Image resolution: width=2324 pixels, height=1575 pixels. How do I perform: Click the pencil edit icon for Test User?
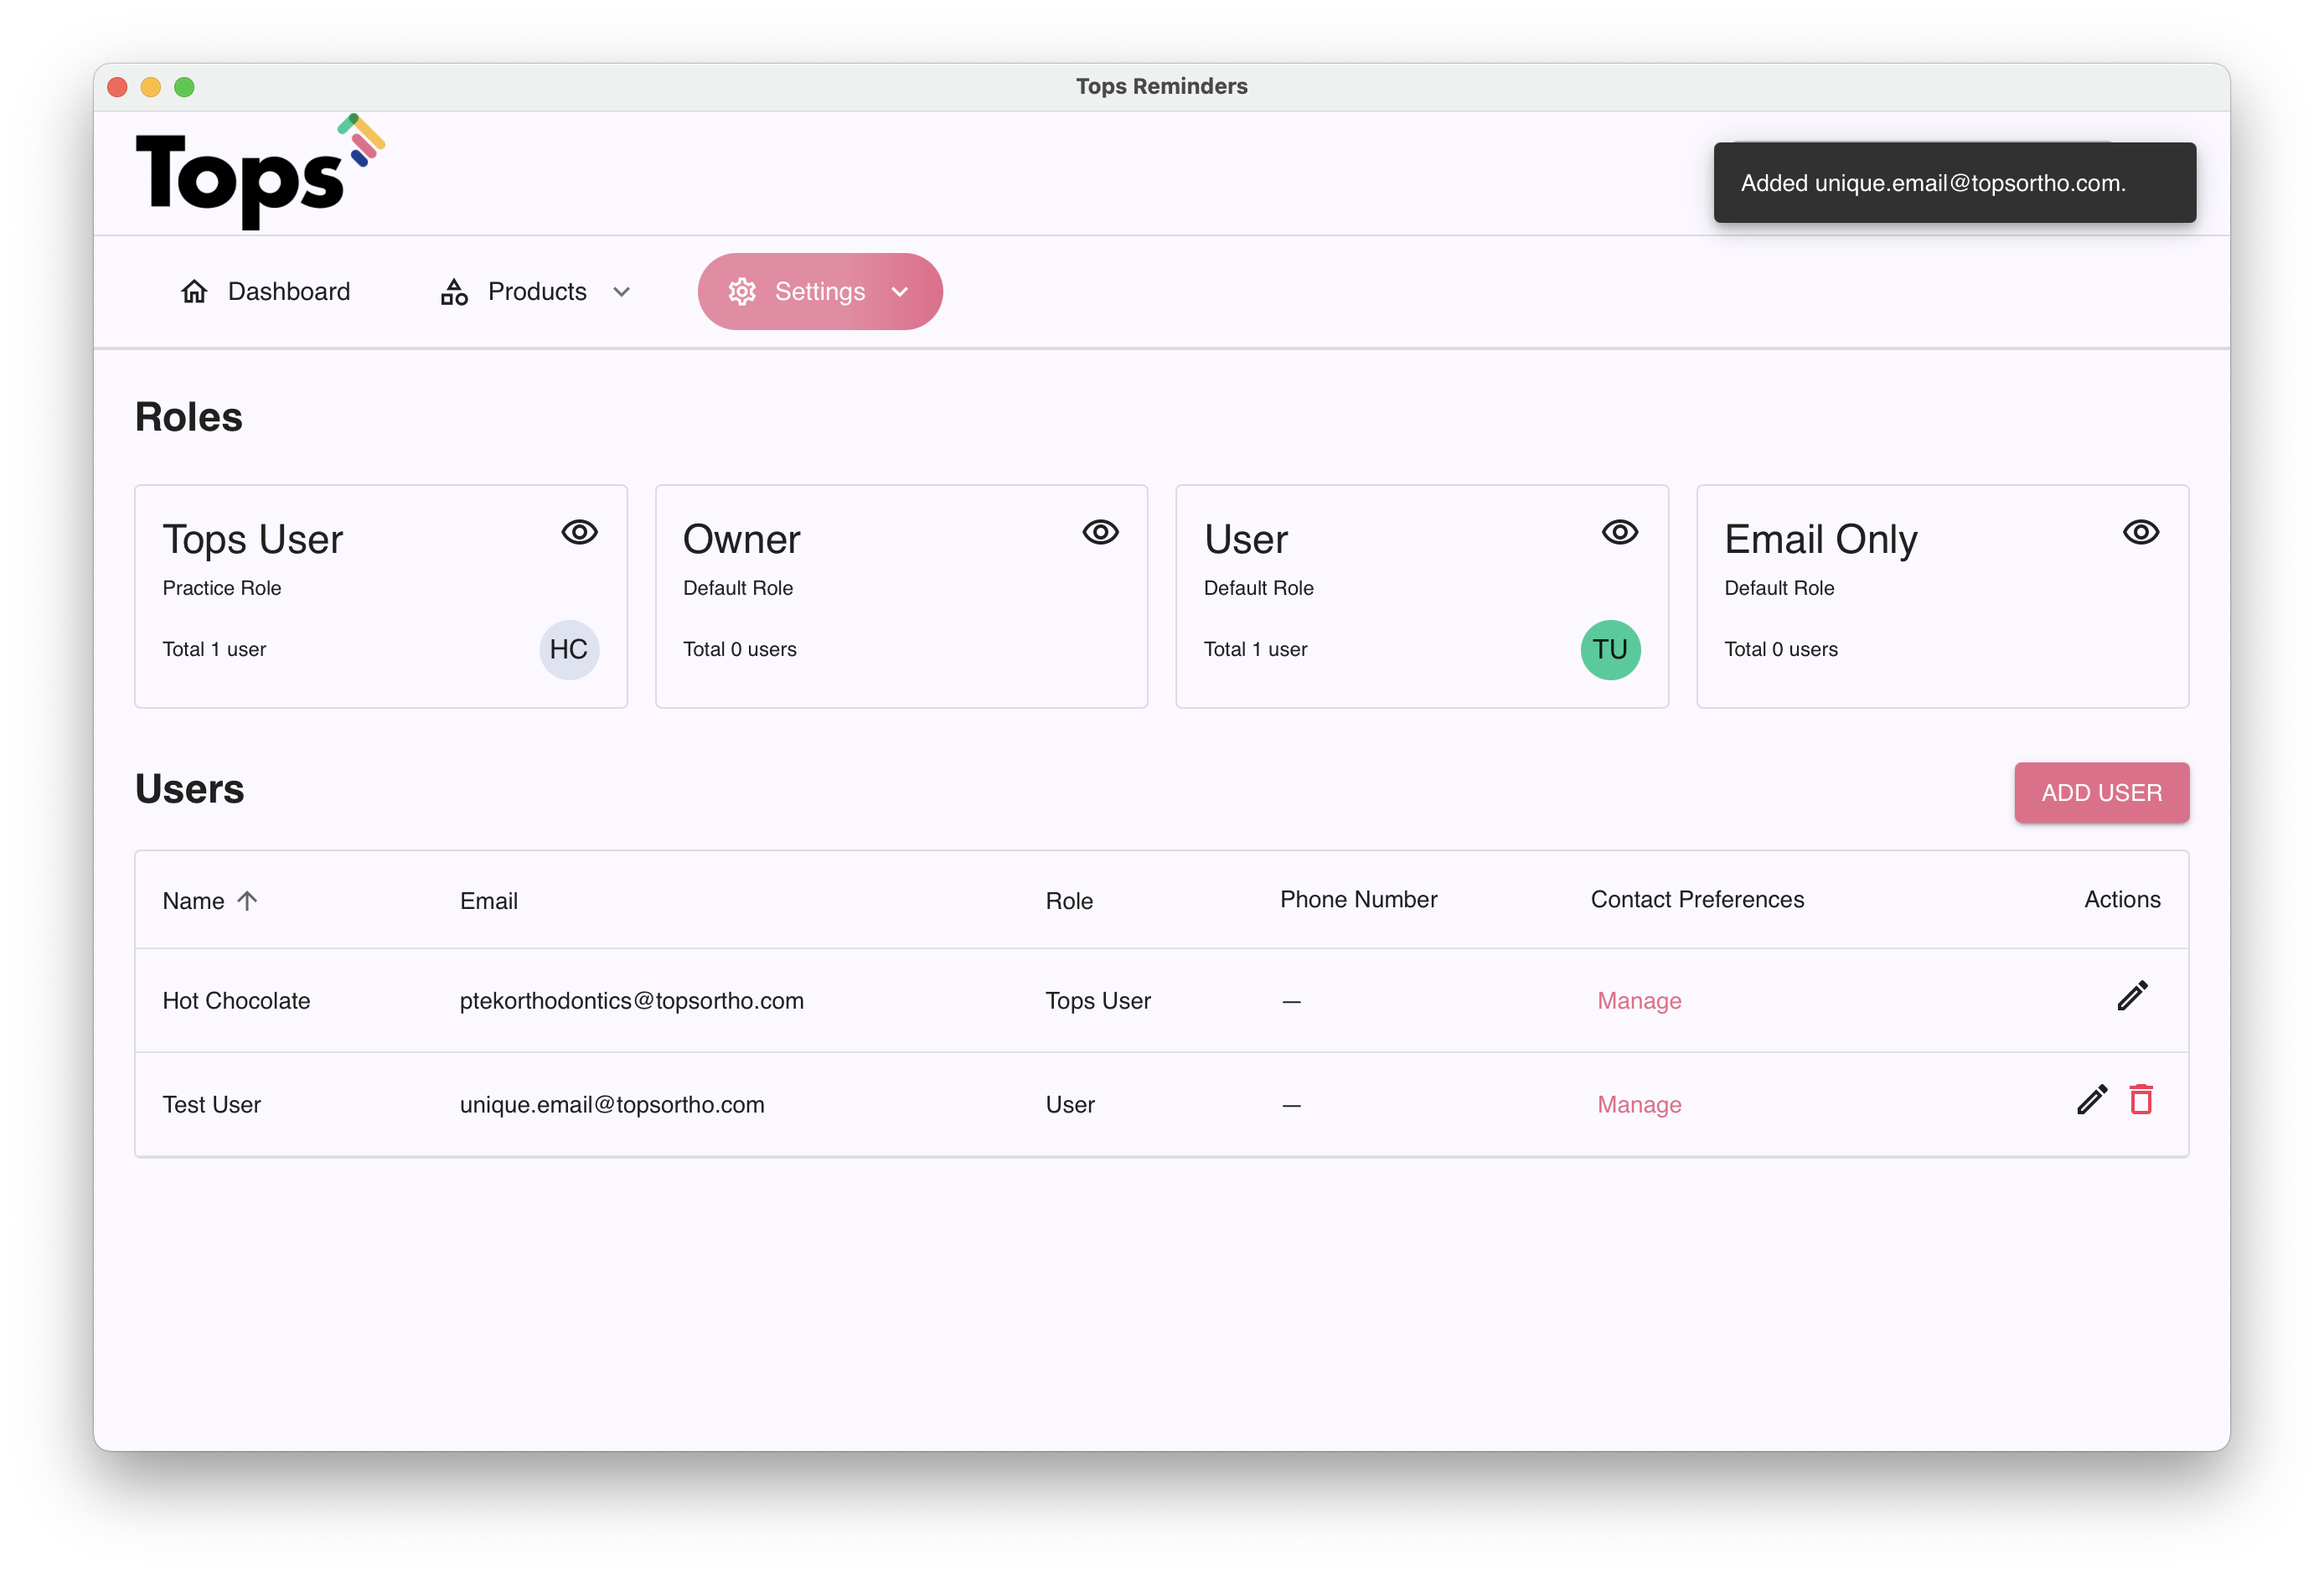[x=2091, y=1100]
